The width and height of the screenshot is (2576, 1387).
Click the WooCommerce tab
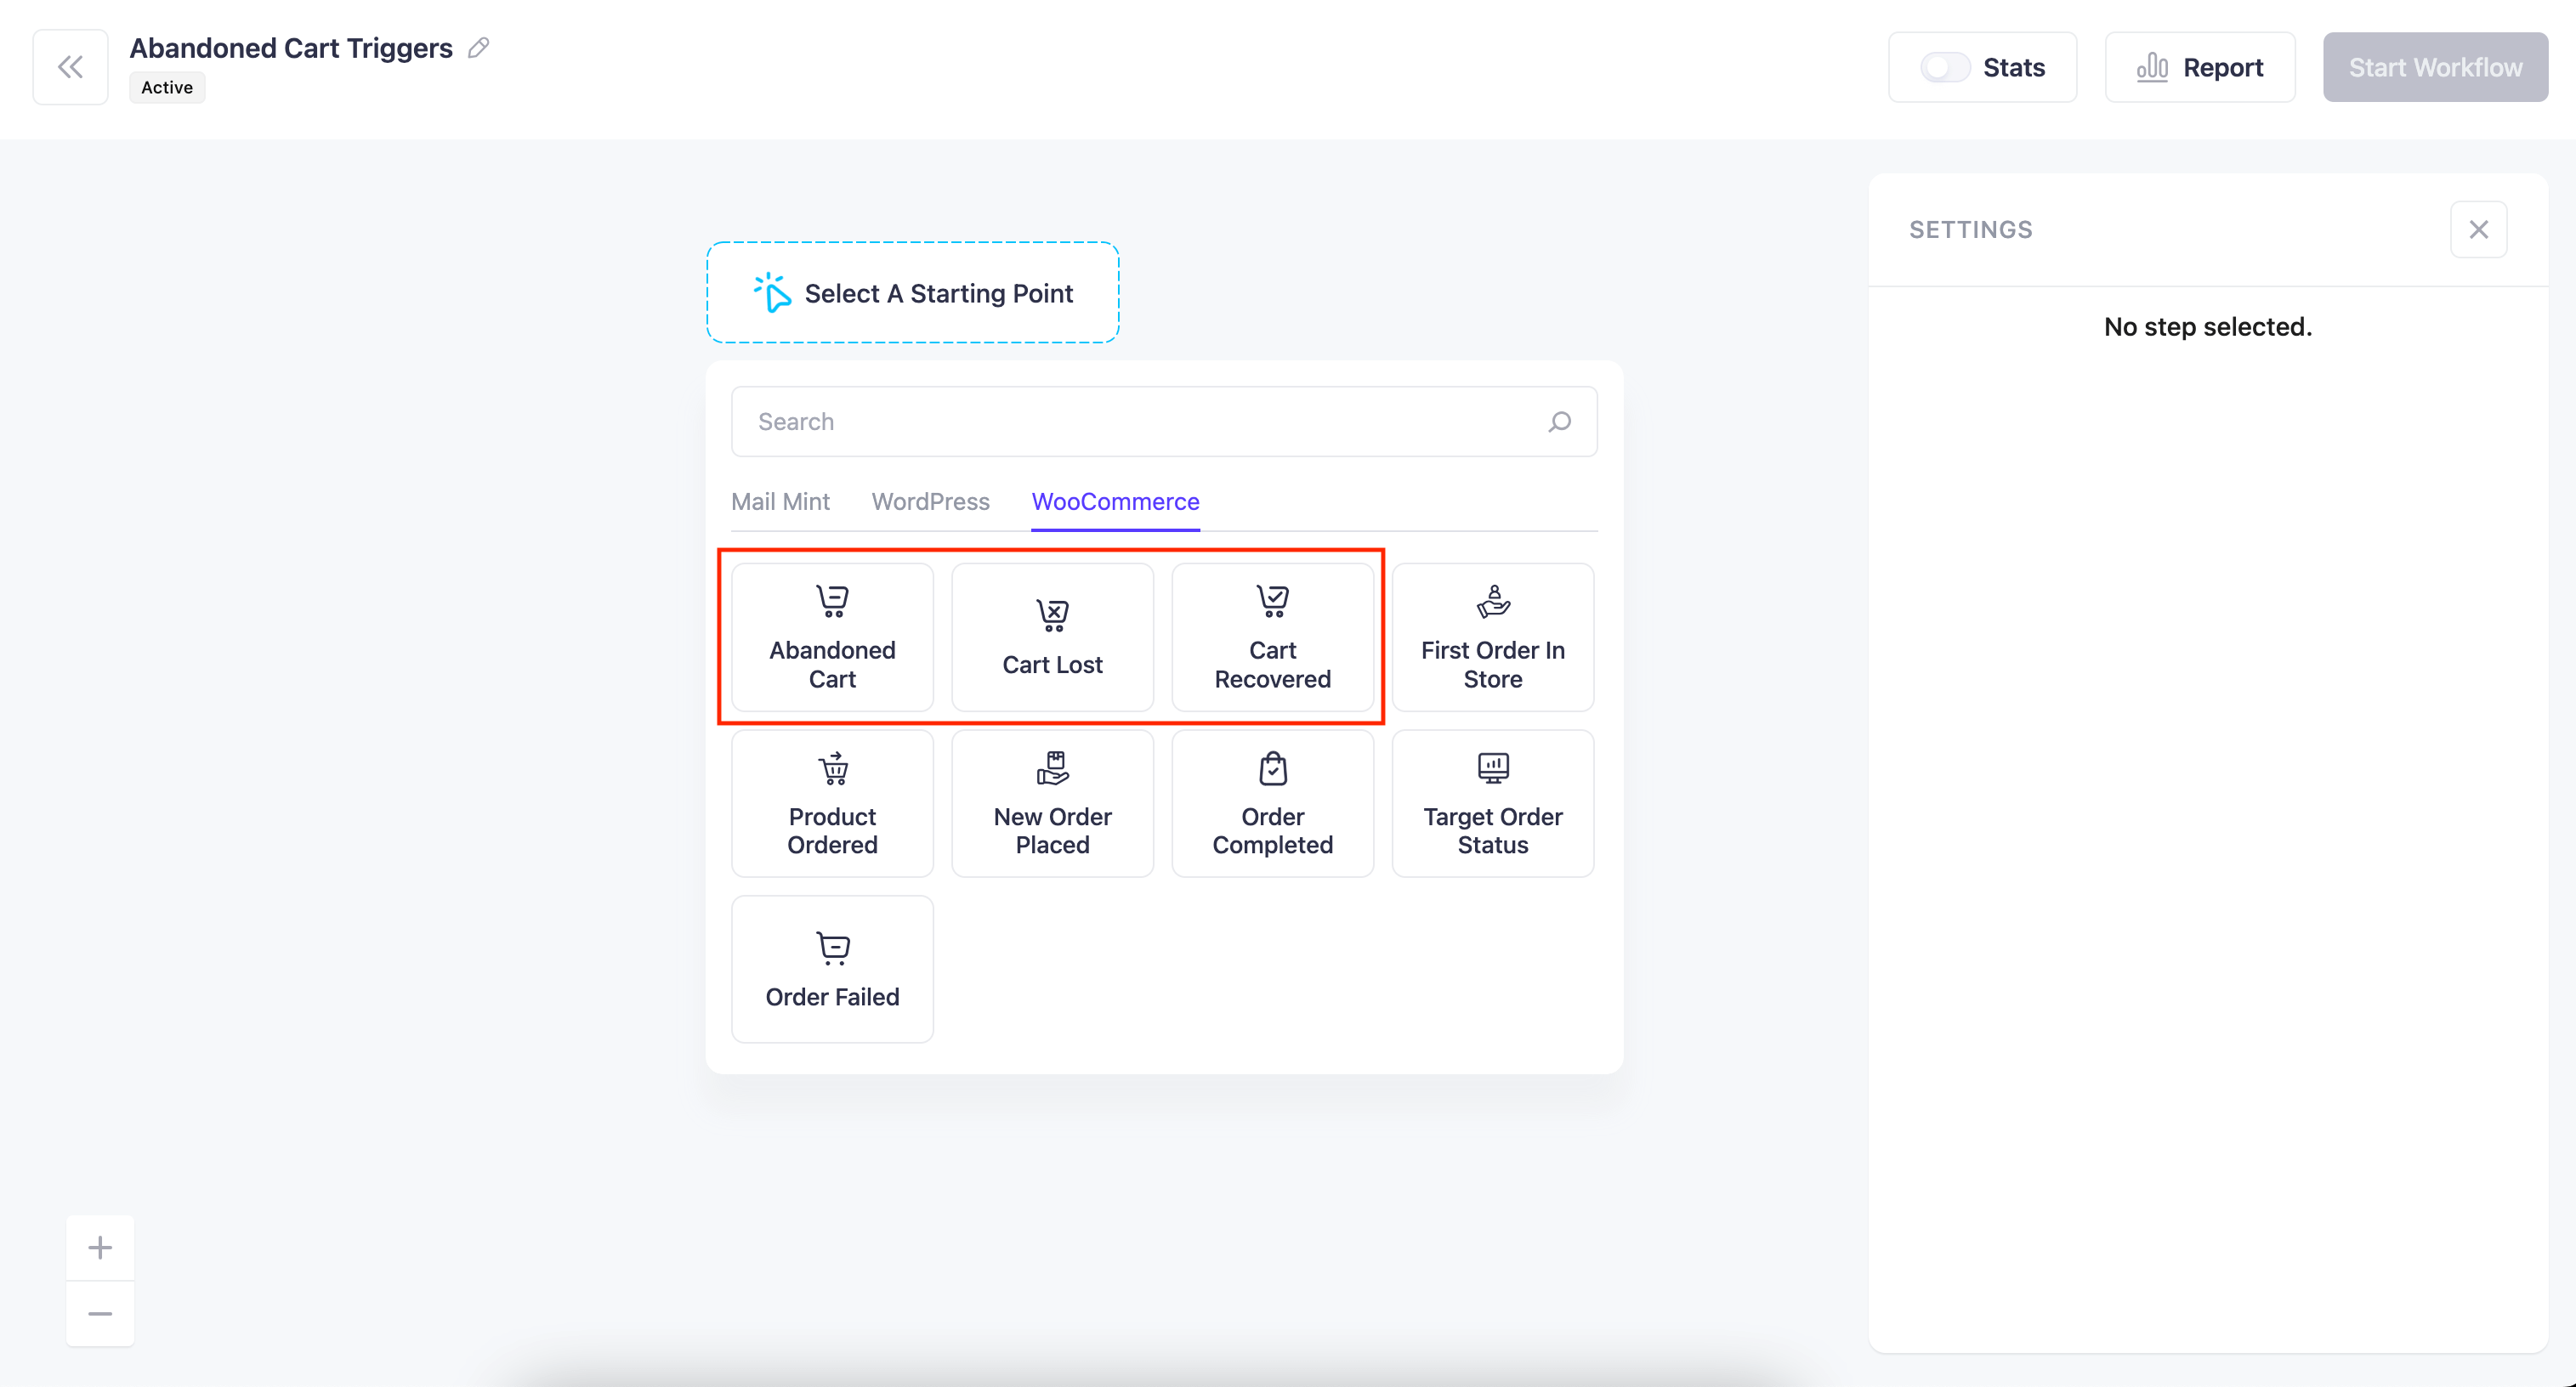1115,501
